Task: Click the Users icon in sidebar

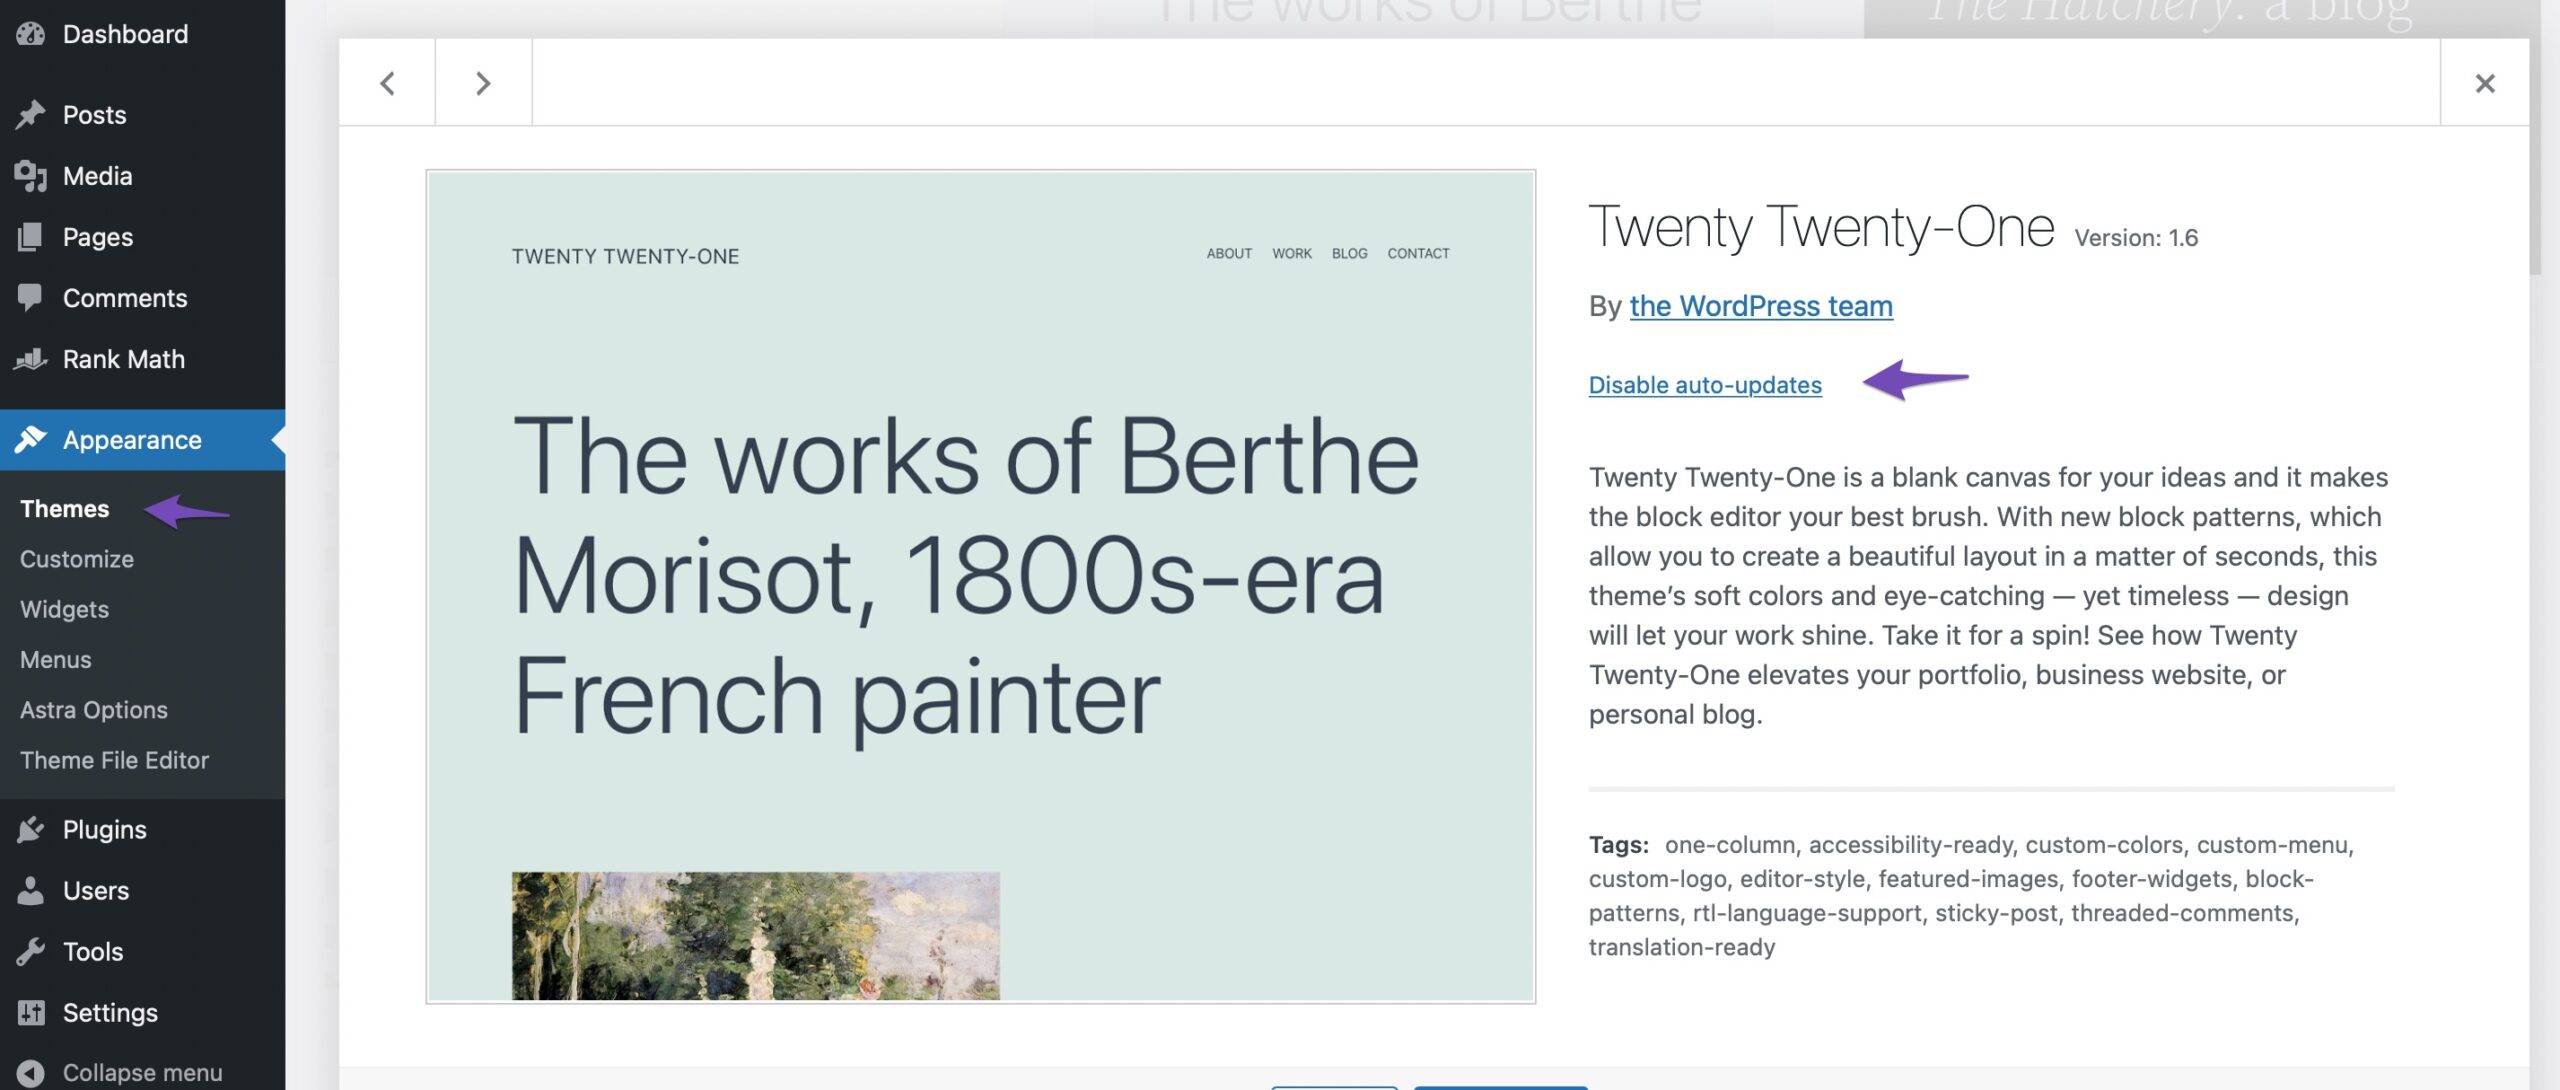Action: click(x=31, y=889)
